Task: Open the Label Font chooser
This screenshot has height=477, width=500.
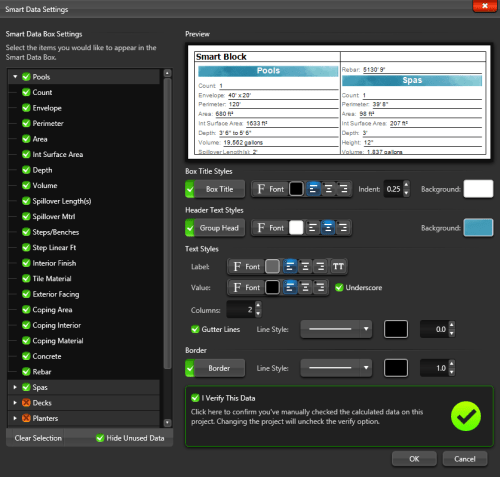Action: [246, 267]
